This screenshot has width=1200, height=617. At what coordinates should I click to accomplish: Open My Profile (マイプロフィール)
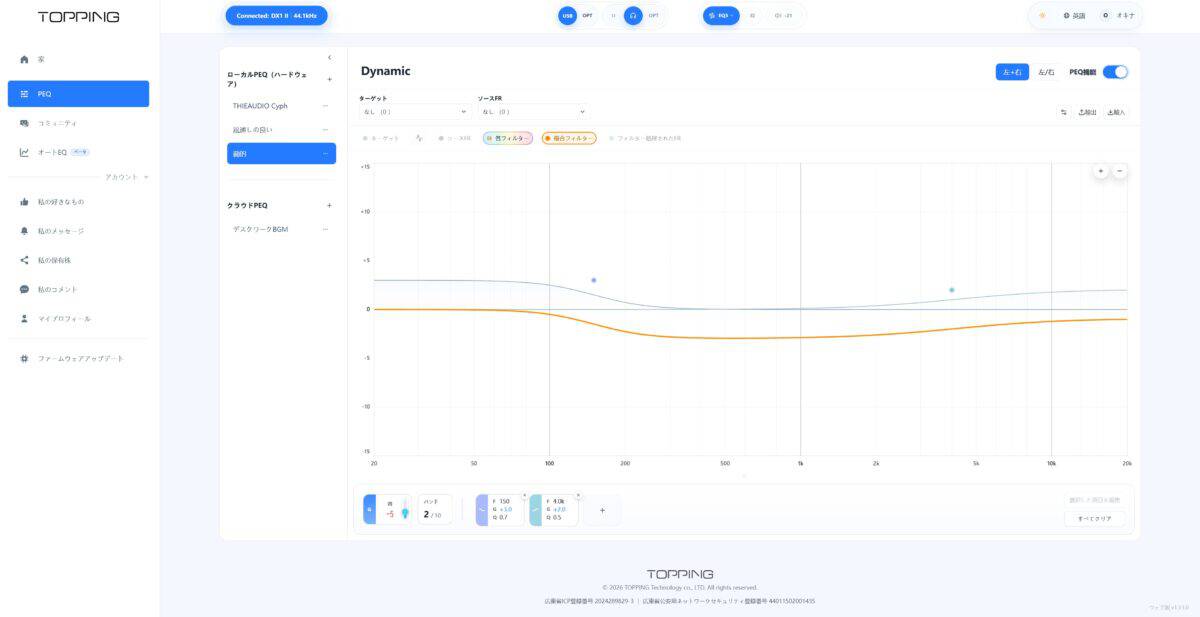click(78, 318)
